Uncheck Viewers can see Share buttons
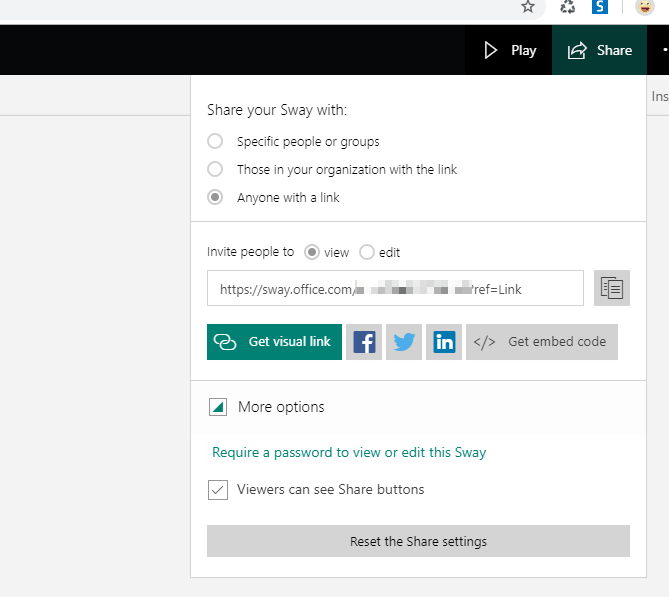 [217, 490]
